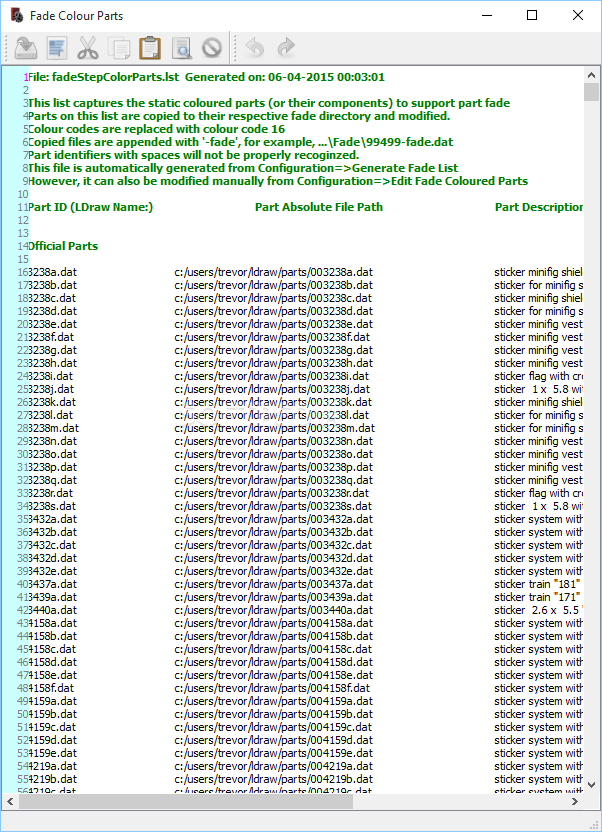602x832 pixels.
Task: Click the horizontal scrollbar left arrow
Action: tap(10, 801)
